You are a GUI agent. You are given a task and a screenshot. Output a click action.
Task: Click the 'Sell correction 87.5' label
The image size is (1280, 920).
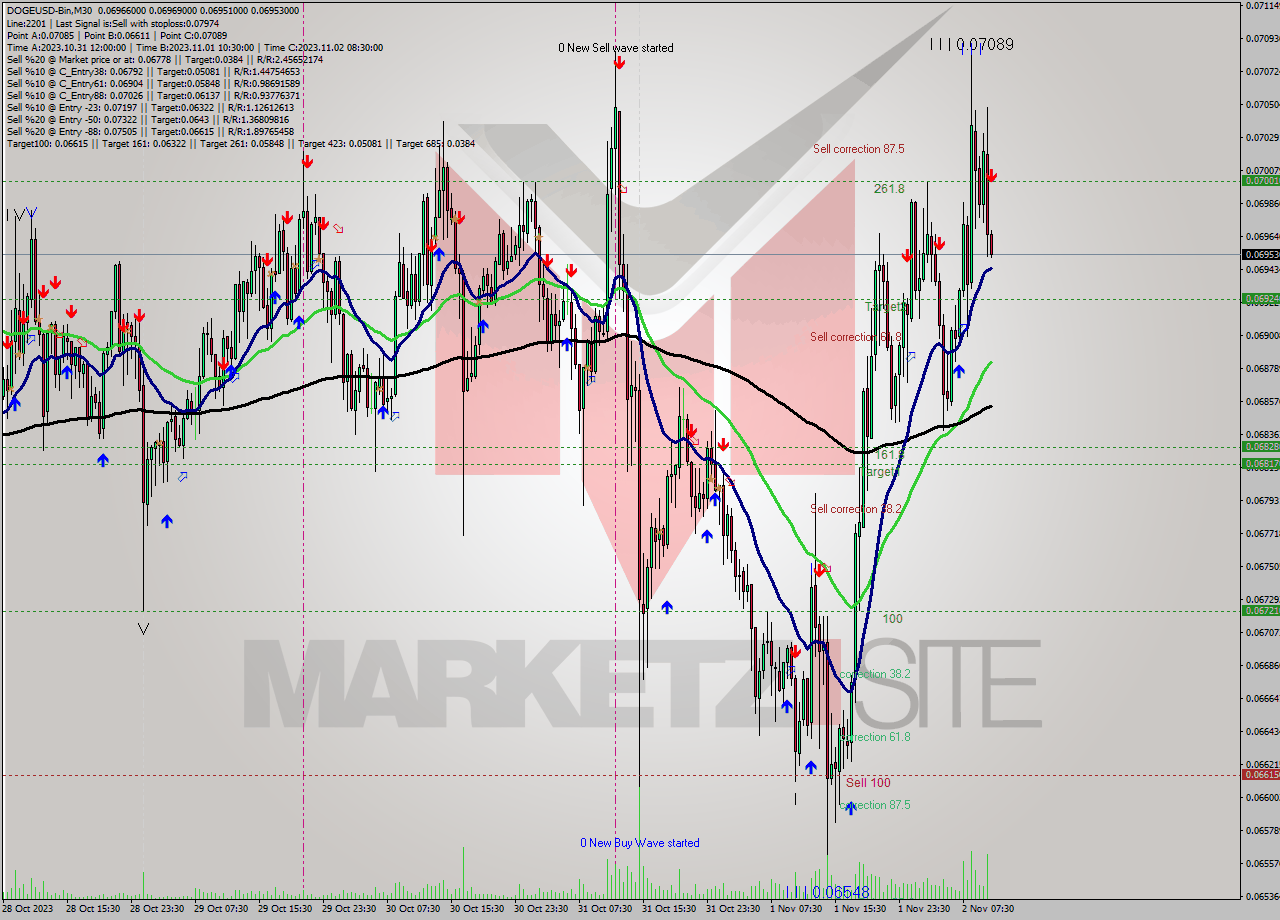point(859,149)
